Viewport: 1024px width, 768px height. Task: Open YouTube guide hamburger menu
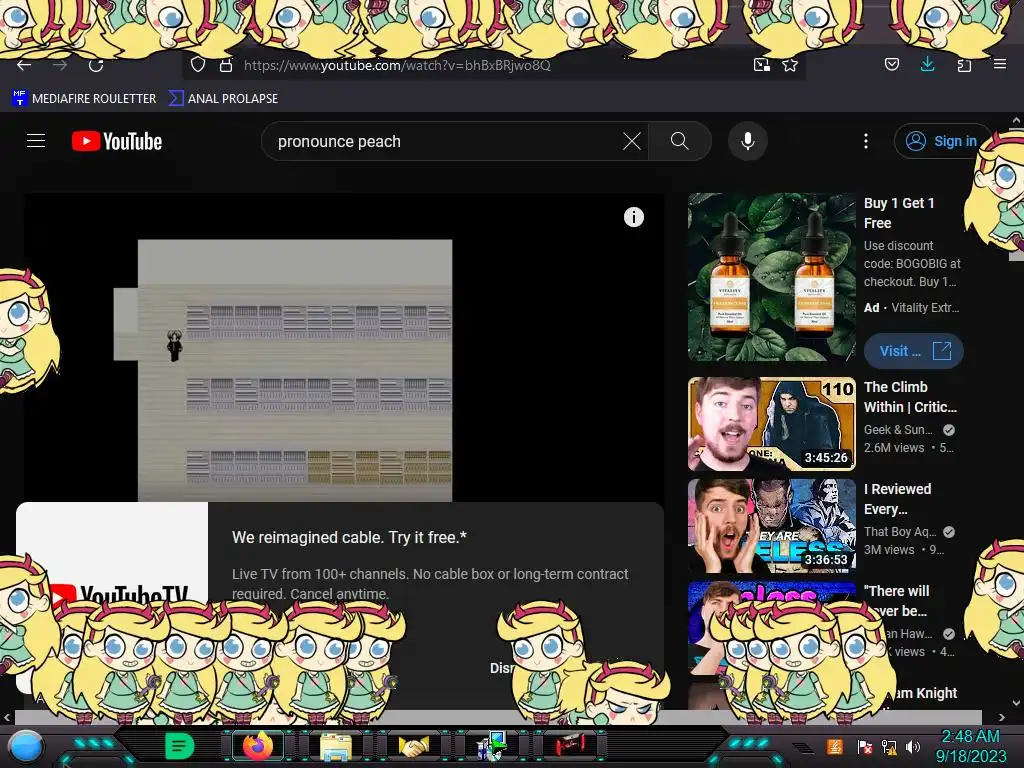coord(36,141)
